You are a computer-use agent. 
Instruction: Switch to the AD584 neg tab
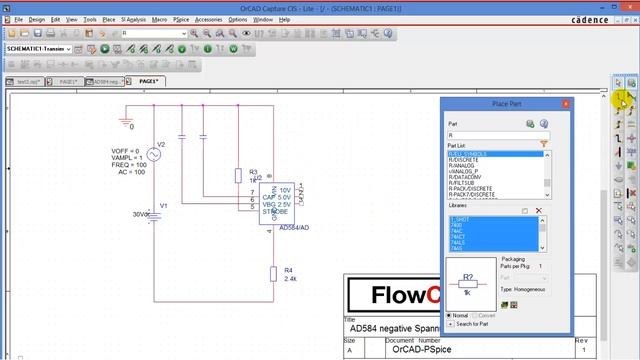[x=105, y=82]
